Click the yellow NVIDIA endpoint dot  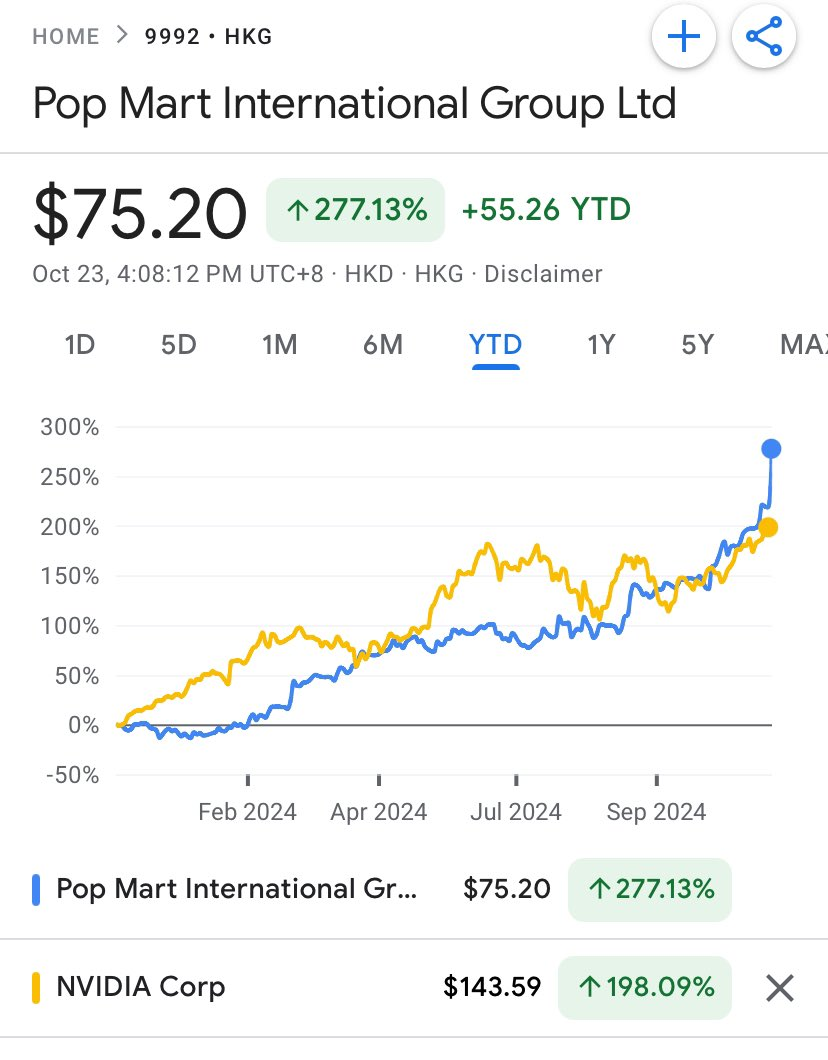769,527
